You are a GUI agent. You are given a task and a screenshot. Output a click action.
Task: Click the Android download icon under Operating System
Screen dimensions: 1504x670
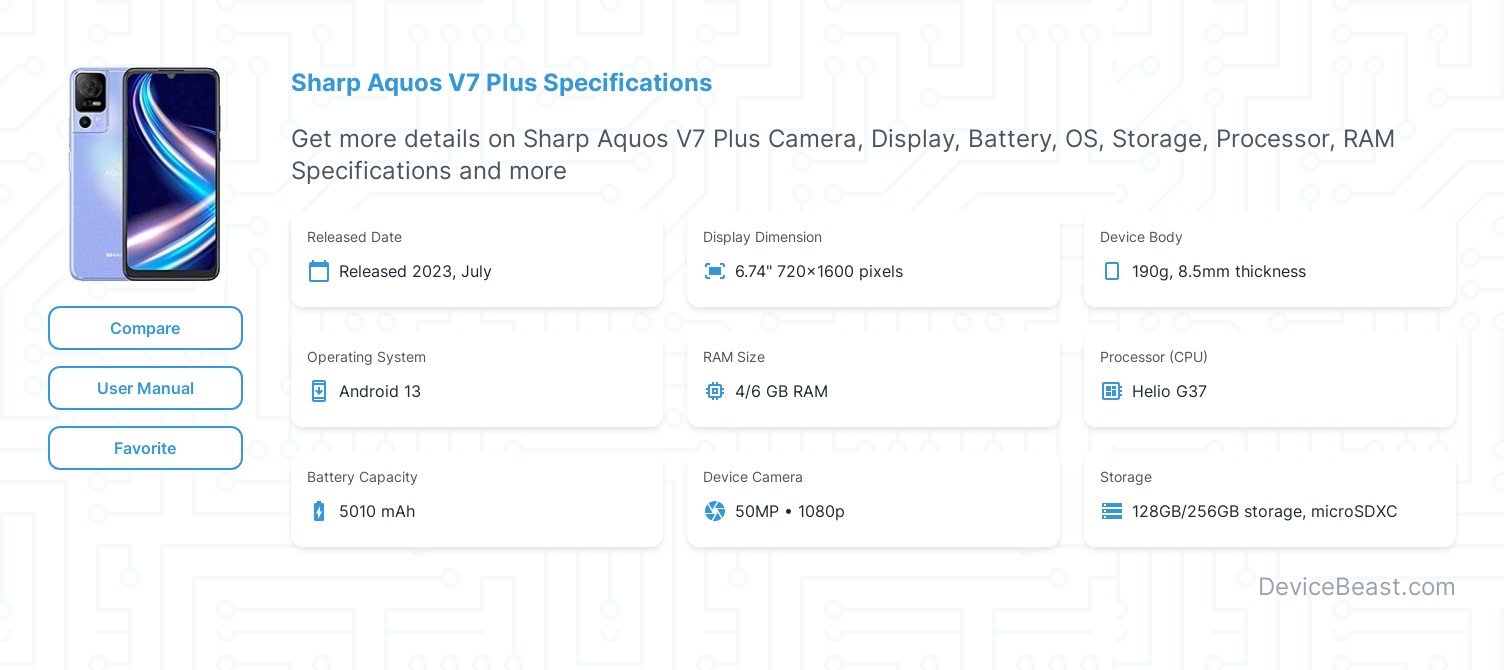pos(319,391)
